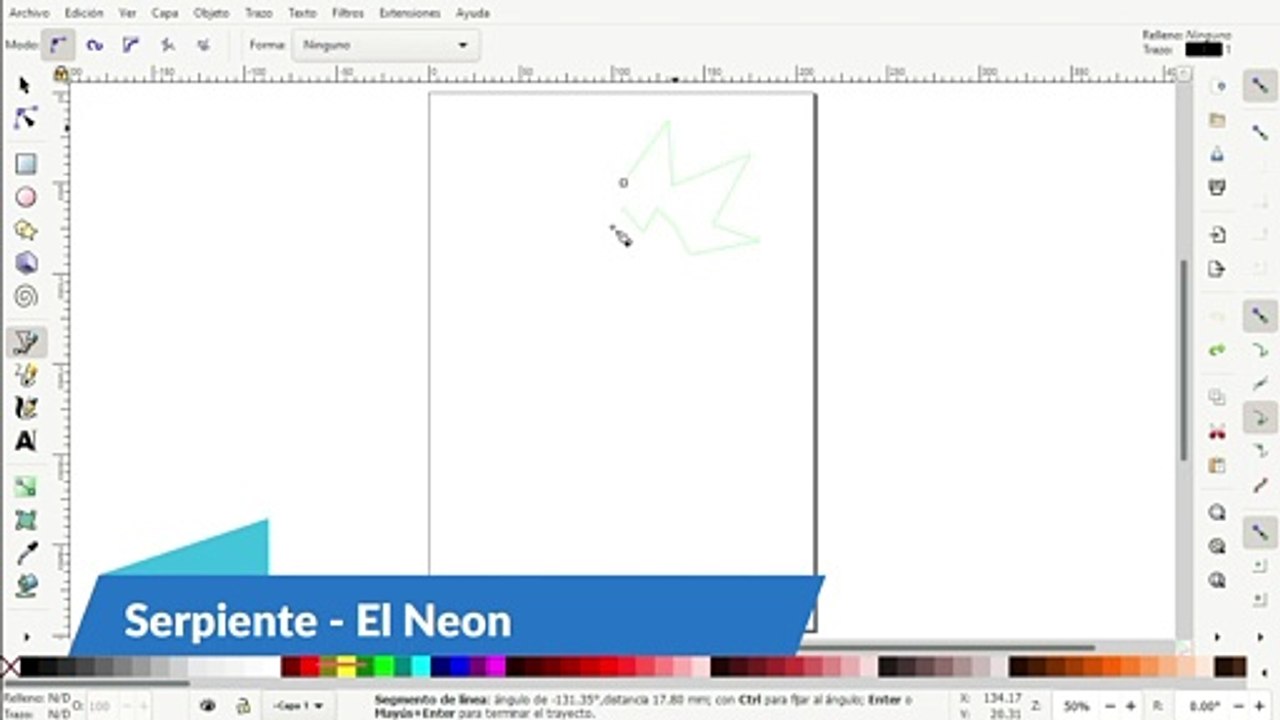Toggle current layer visibility eye
Image resolution: width=1280 pixels, height=720 pixels.
click(208, 705)
